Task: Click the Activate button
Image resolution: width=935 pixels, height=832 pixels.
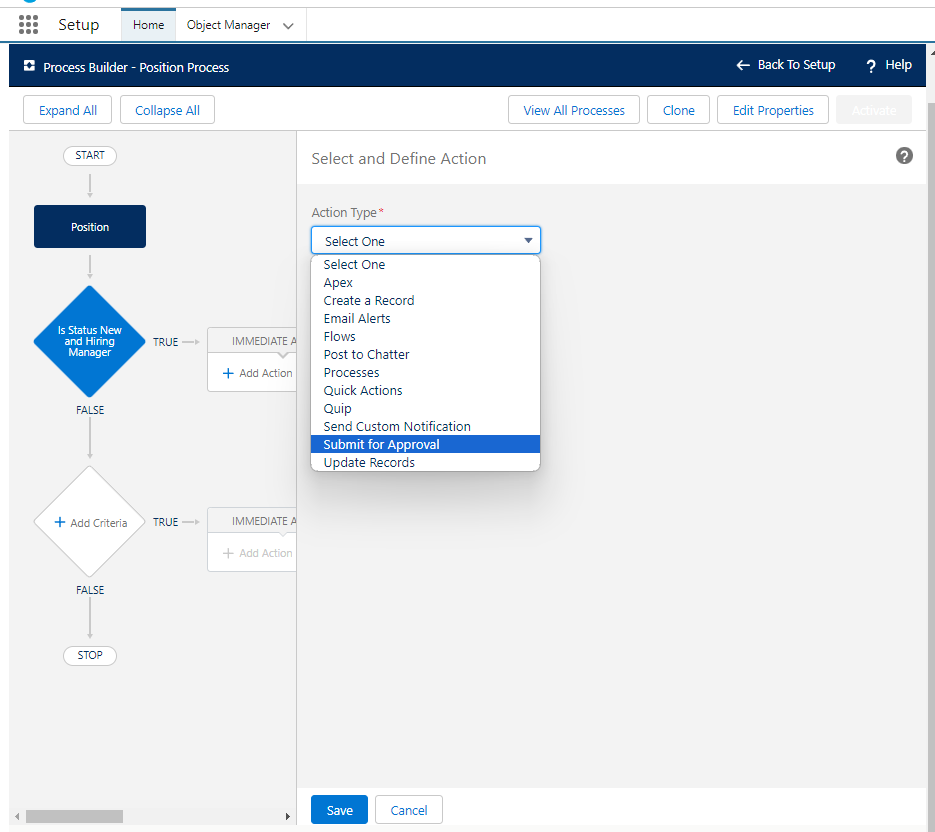Action: (x=874, y=110)
